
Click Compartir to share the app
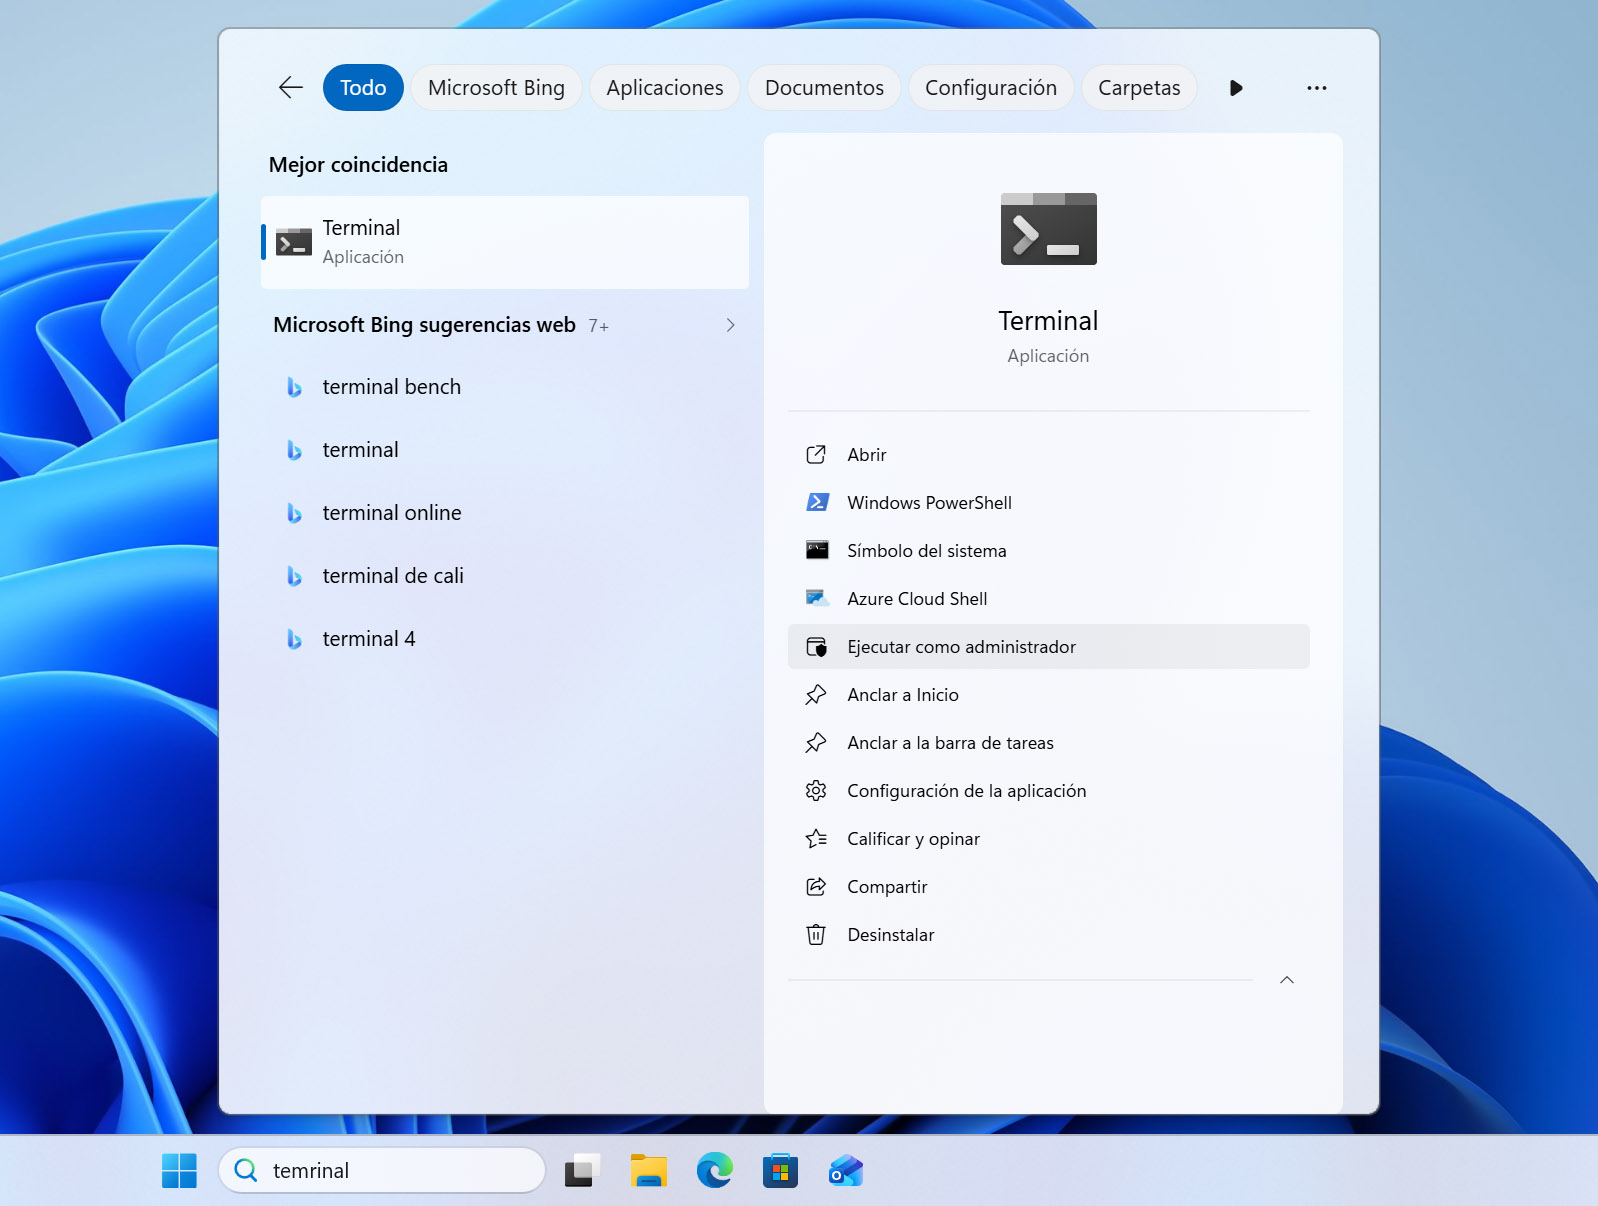(x=1048, y=887)
